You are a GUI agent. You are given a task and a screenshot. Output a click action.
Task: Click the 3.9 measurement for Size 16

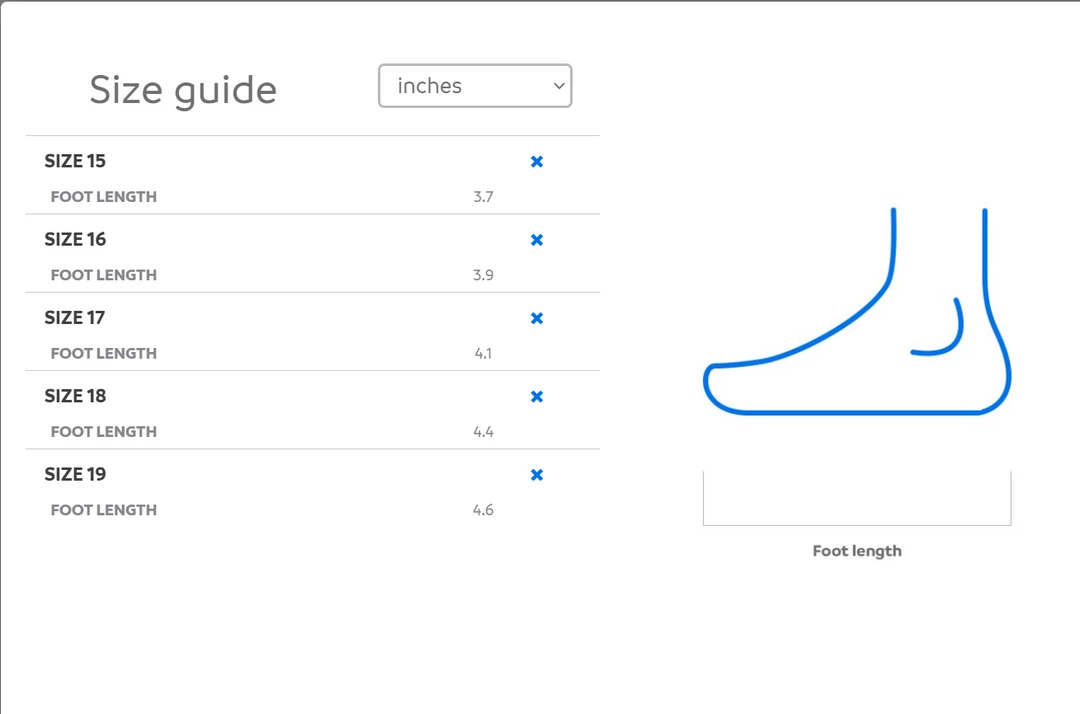click(483, 275)
